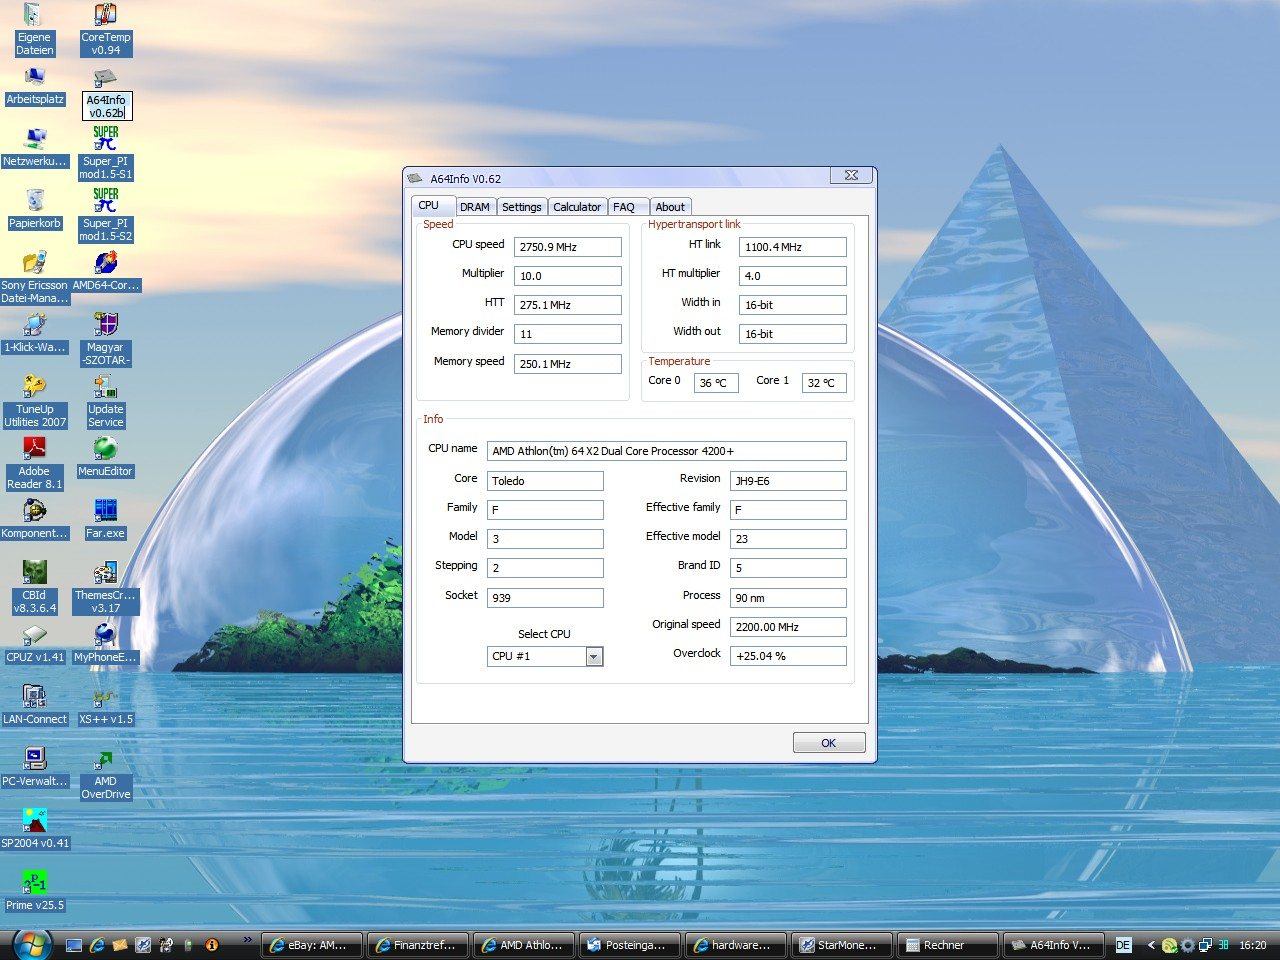Image resolution: width=1280 pixels, height=960 pixels.
Task: Switch to Finanztreff taskbar window
Action: click(417, 945)
